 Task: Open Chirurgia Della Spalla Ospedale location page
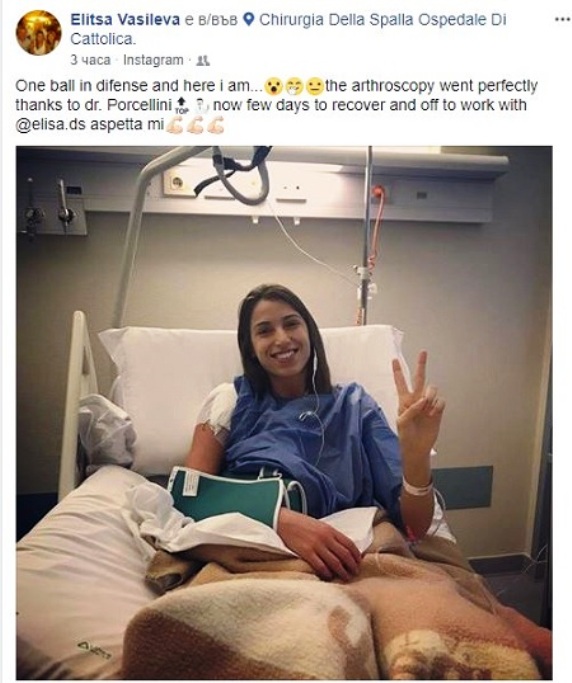pyautogui.click(x=288, y=29)
